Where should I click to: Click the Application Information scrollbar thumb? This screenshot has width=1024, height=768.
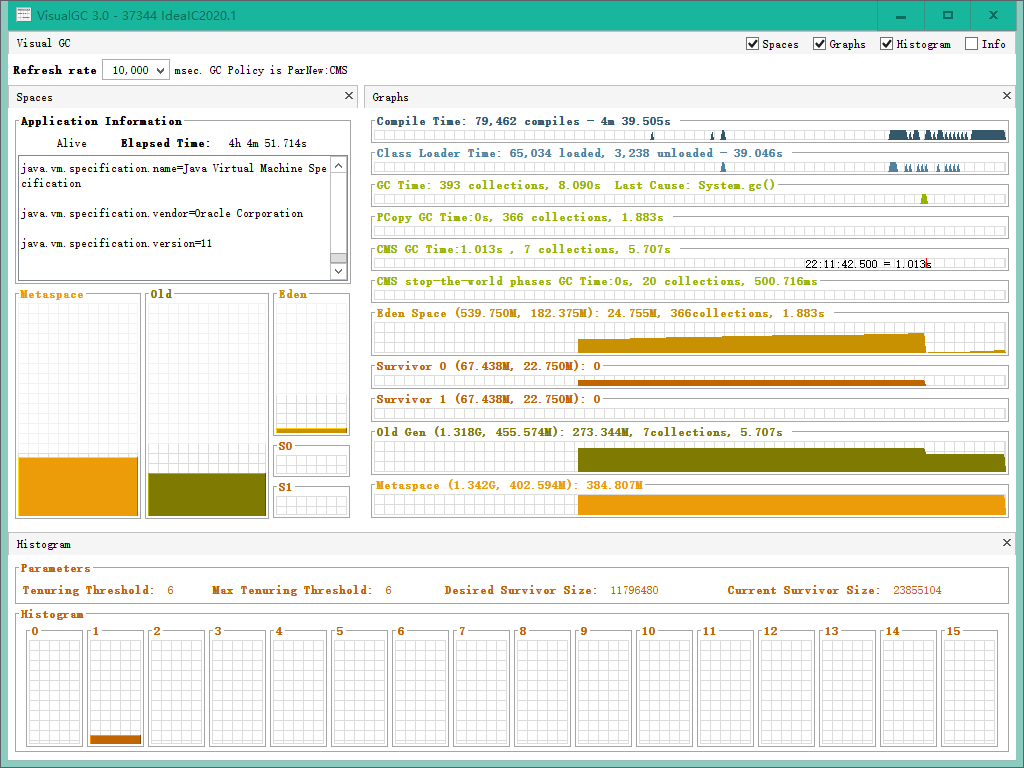click(x=338, y=258)
